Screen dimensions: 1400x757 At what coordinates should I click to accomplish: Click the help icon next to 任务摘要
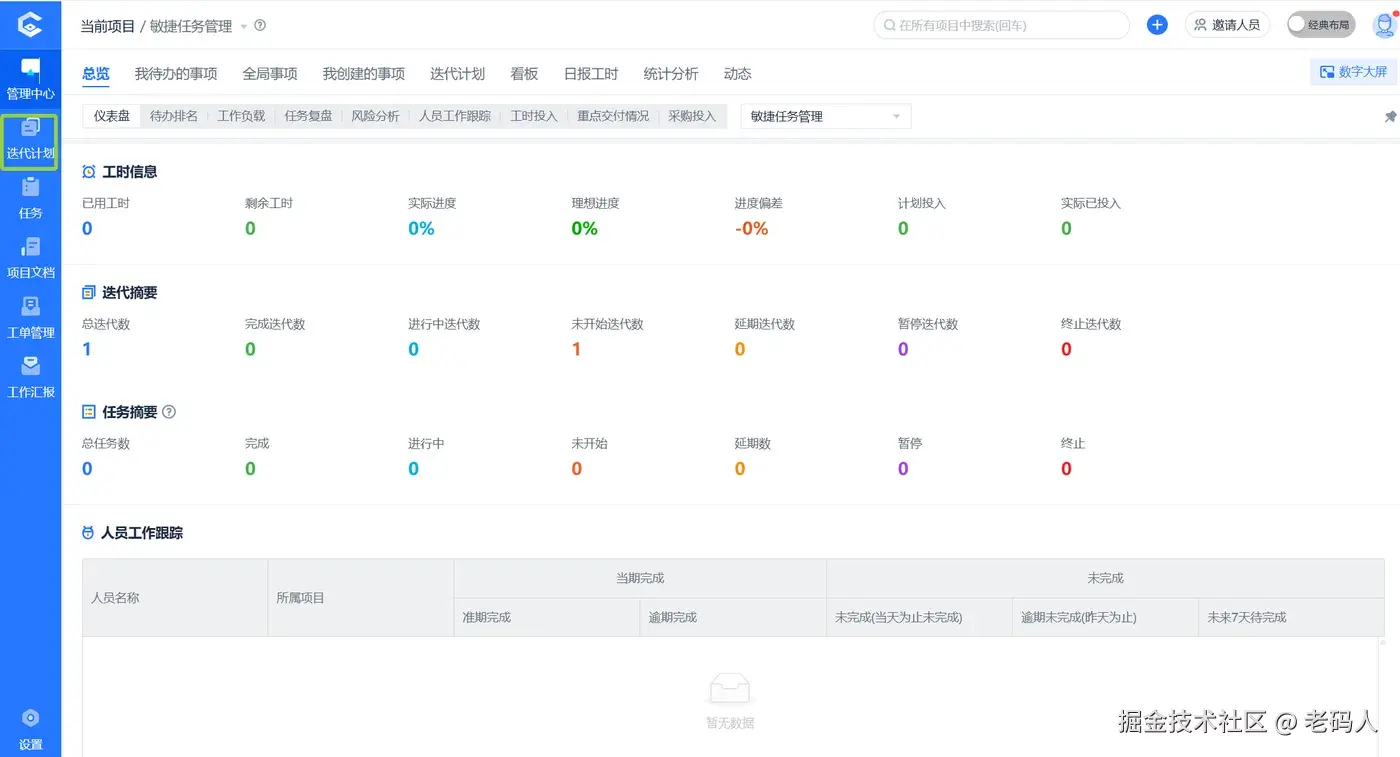click(169, 412)
